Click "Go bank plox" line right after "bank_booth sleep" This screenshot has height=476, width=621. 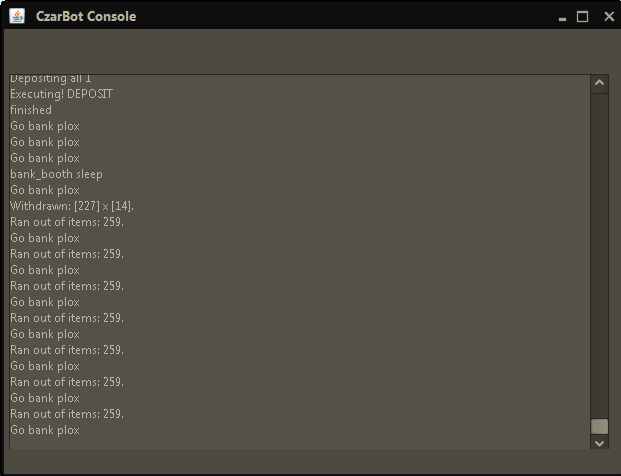tap(45, 190)
